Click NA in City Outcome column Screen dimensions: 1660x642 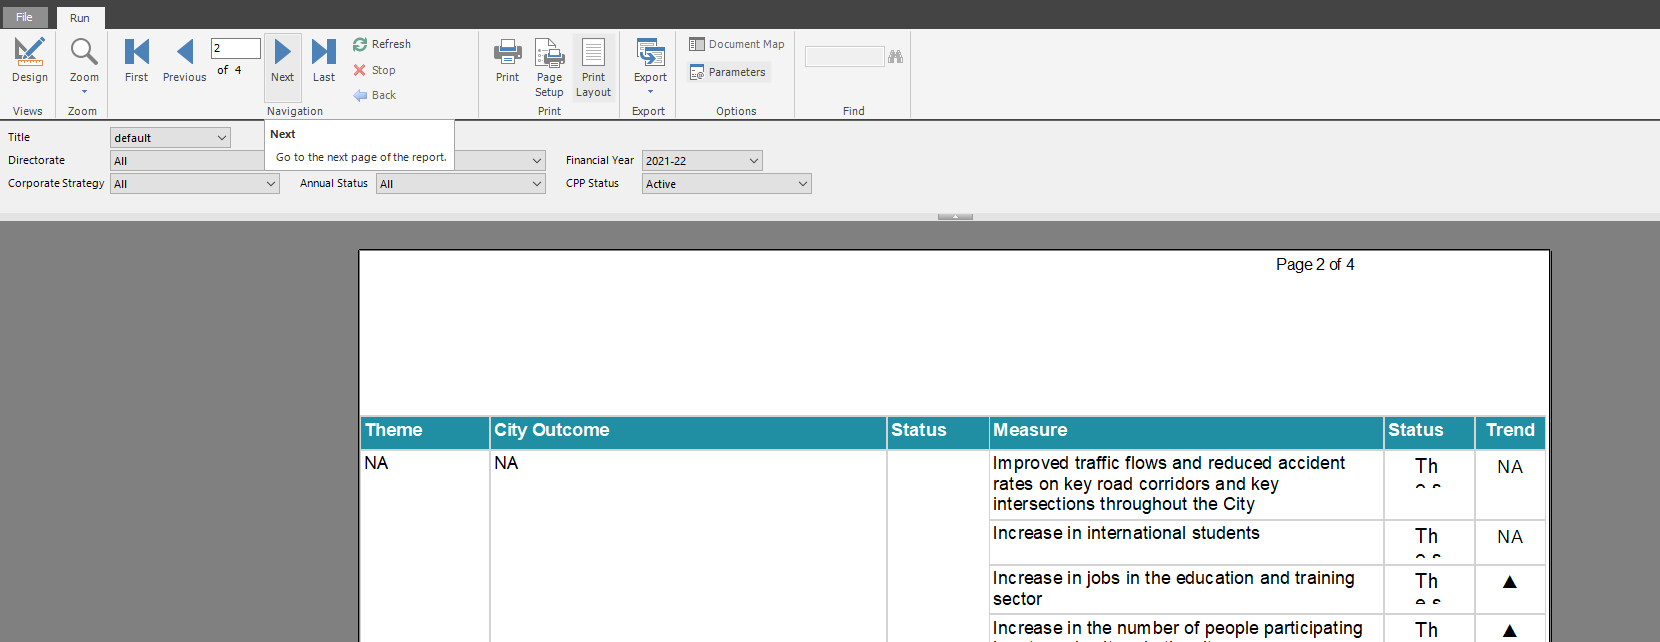[x=506, y=463]
